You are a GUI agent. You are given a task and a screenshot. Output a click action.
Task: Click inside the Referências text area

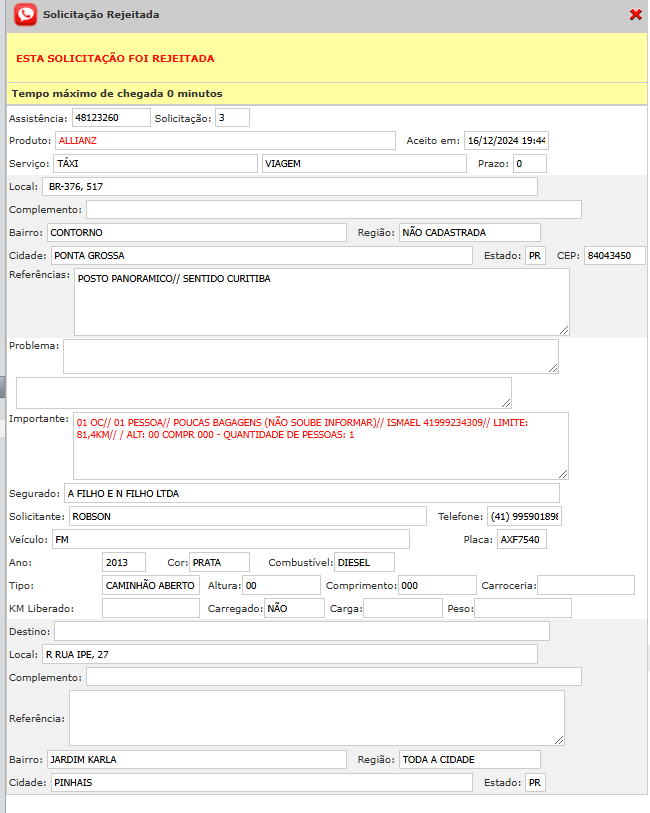(x=320, y=302)
